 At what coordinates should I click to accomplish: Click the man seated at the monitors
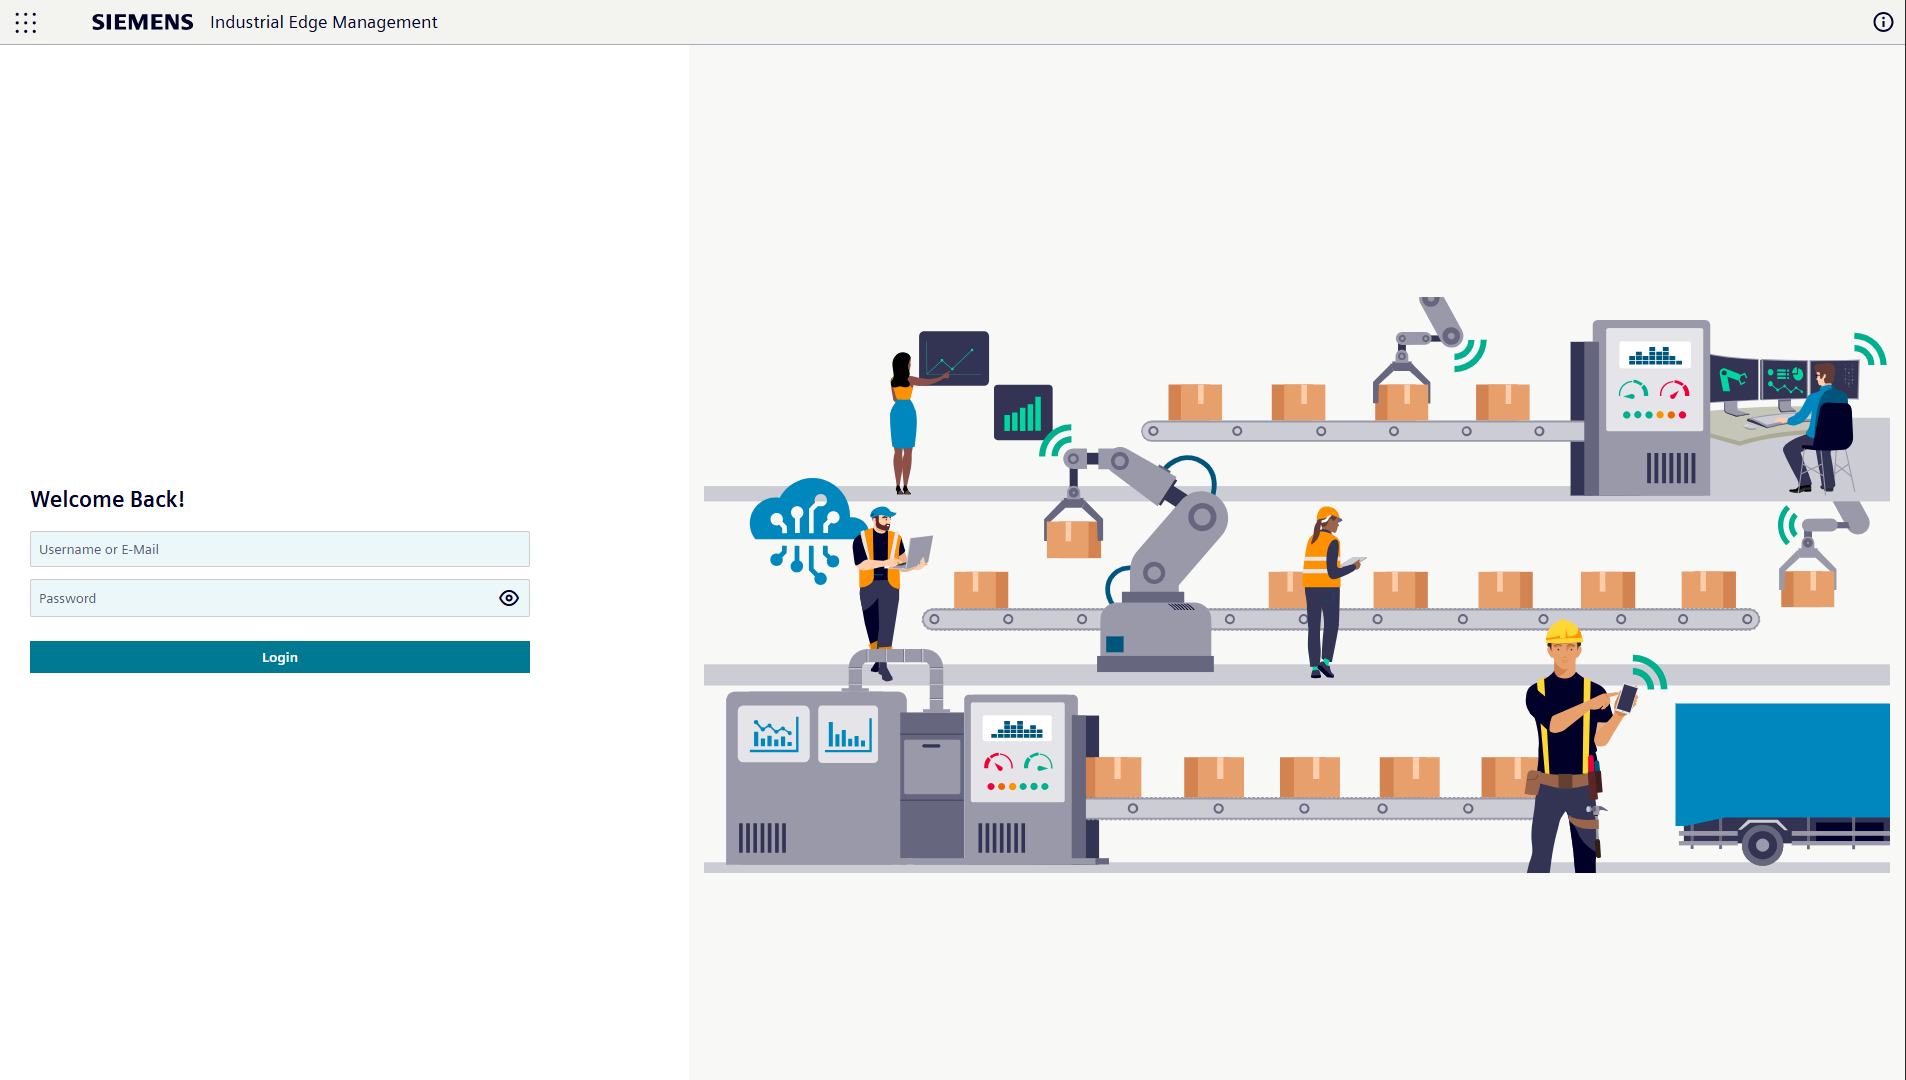pyautogui.click(x=1820, y=430)
